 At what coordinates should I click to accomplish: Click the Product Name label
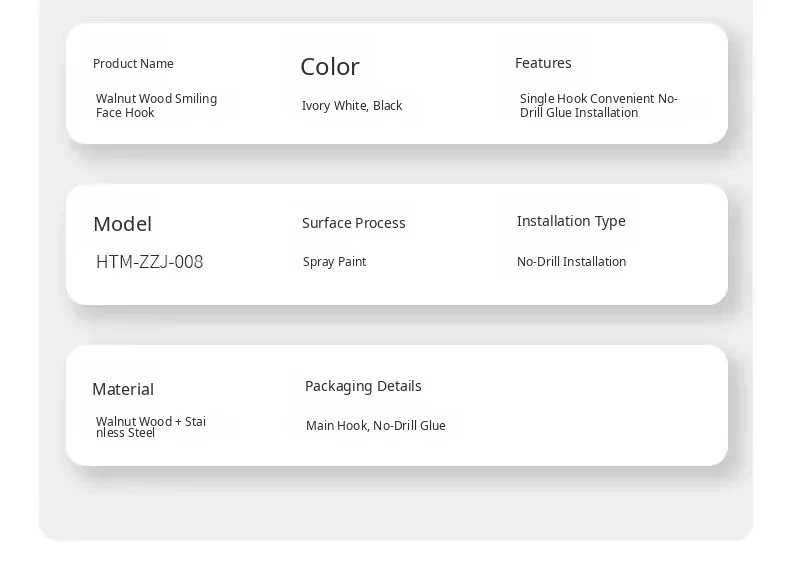pyautogui.click(x=133, y=64)
